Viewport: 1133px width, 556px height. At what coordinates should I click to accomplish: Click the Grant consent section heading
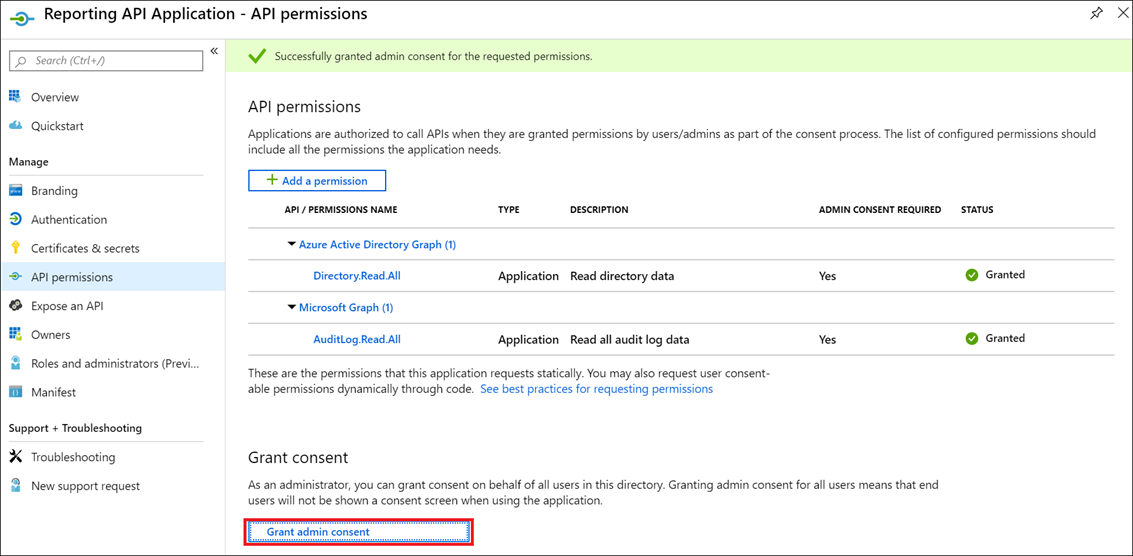298,458
